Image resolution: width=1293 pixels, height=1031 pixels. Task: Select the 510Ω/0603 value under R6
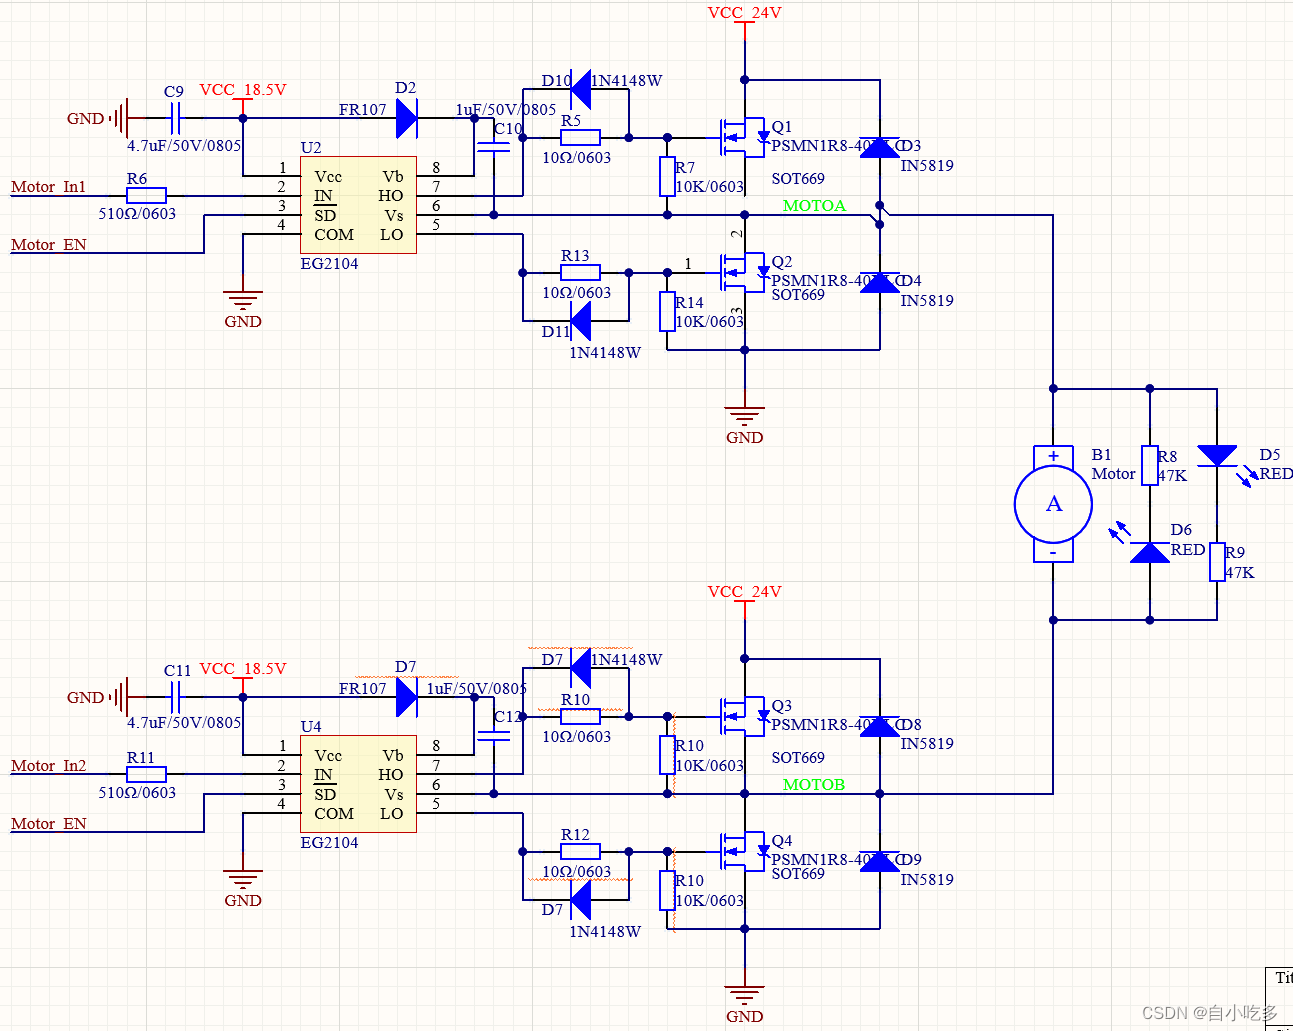point(137,214)
